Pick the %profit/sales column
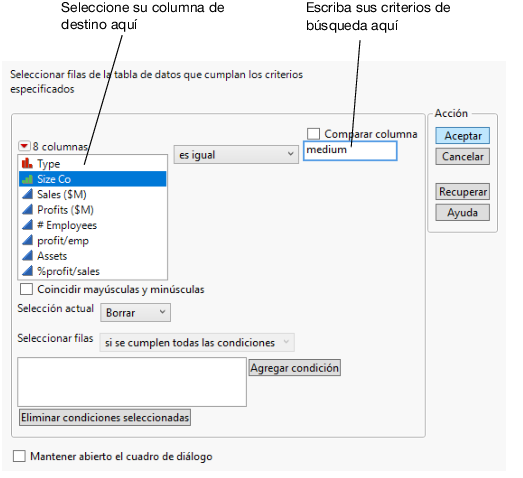The image size is (523, 478). coord(92,271)
